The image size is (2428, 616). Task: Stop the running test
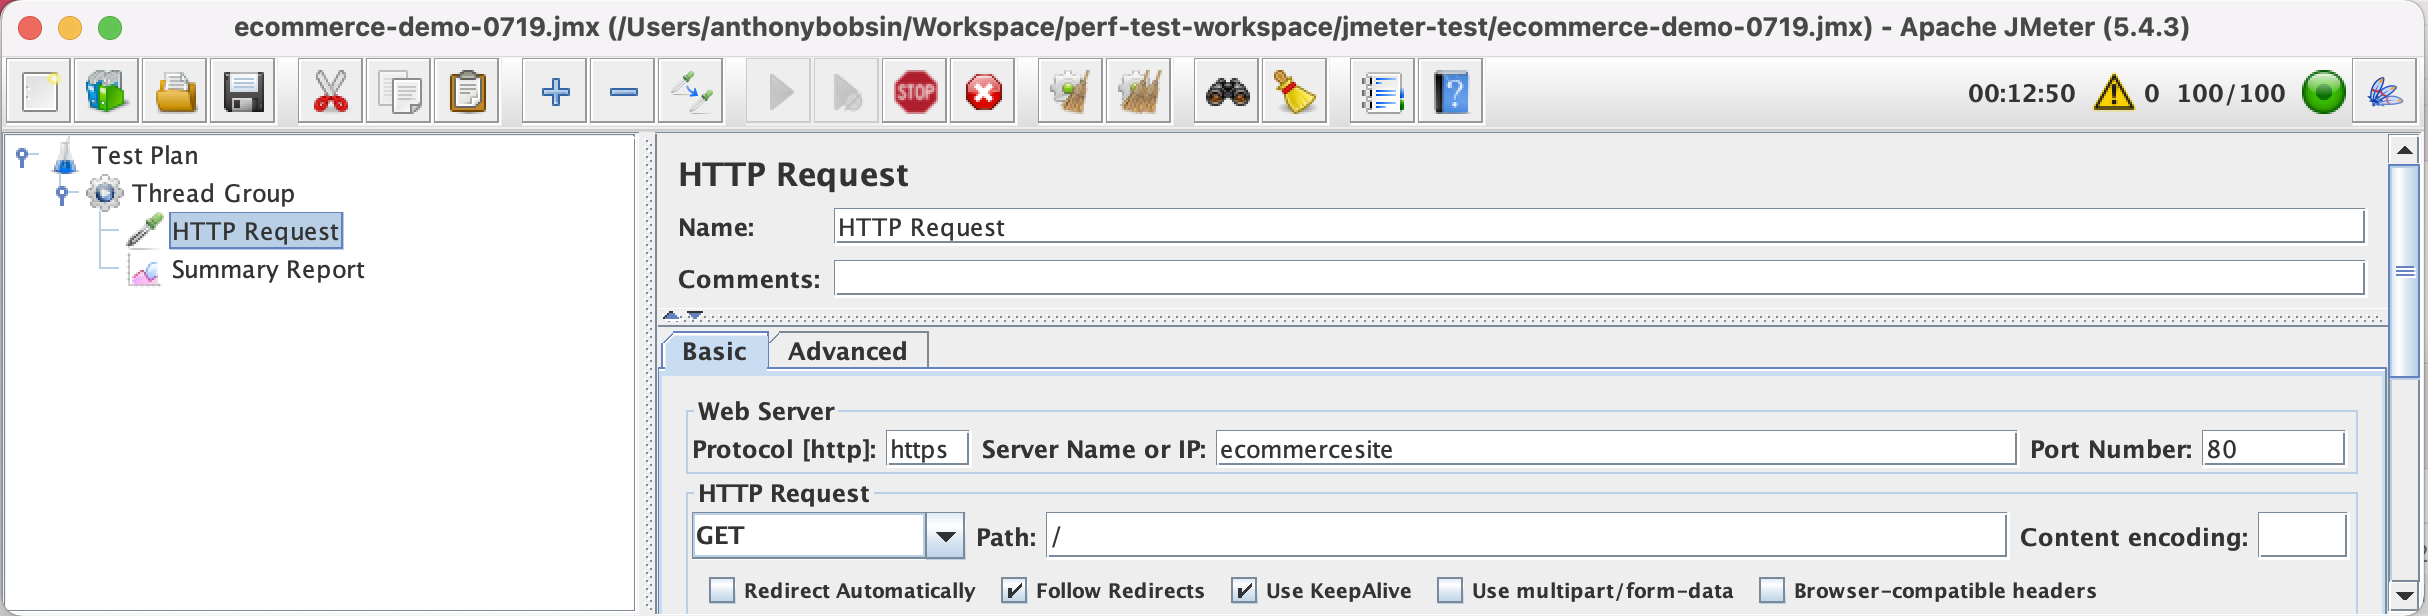[915, 92]
